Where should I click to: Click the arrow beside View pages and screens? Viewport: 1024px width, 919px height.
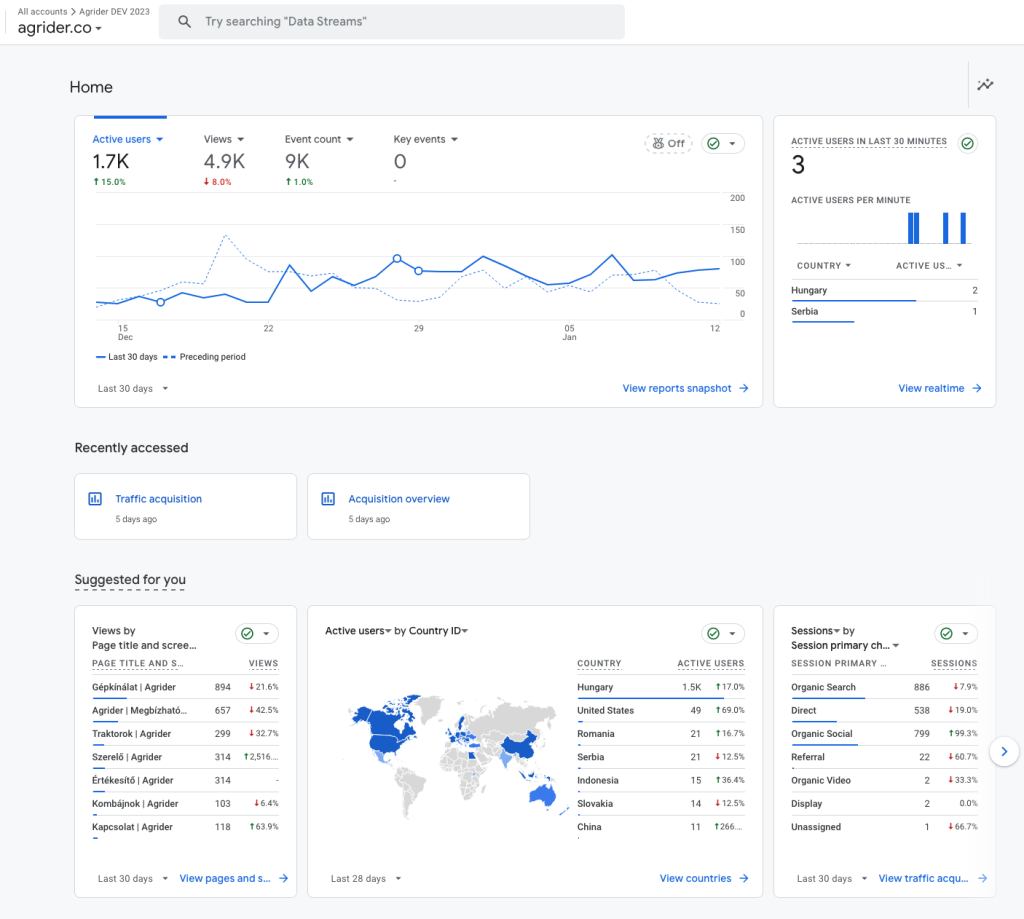pos(283,879)
